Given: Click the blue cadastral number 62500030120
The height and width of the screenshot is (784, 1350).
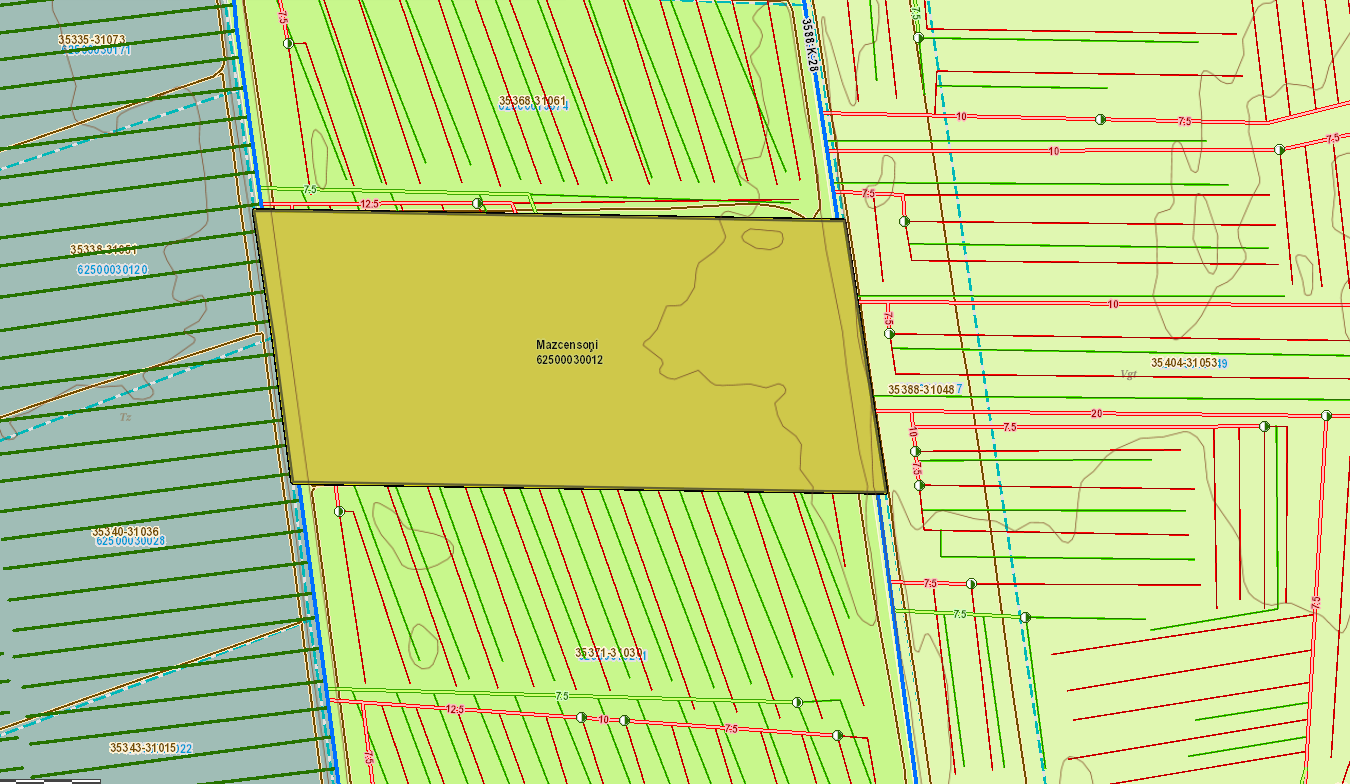Looking at the screenshot, I should 112,269.
